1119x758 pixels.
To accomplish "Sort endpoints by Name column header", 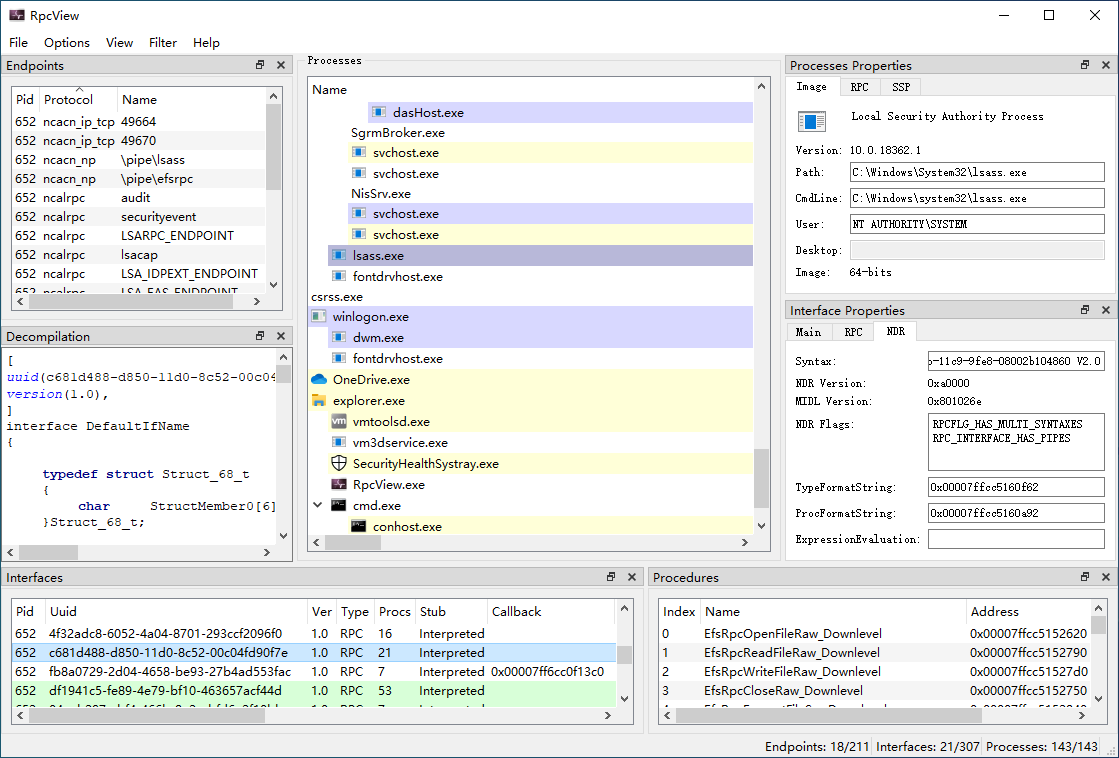I will [x=191, y=99].
